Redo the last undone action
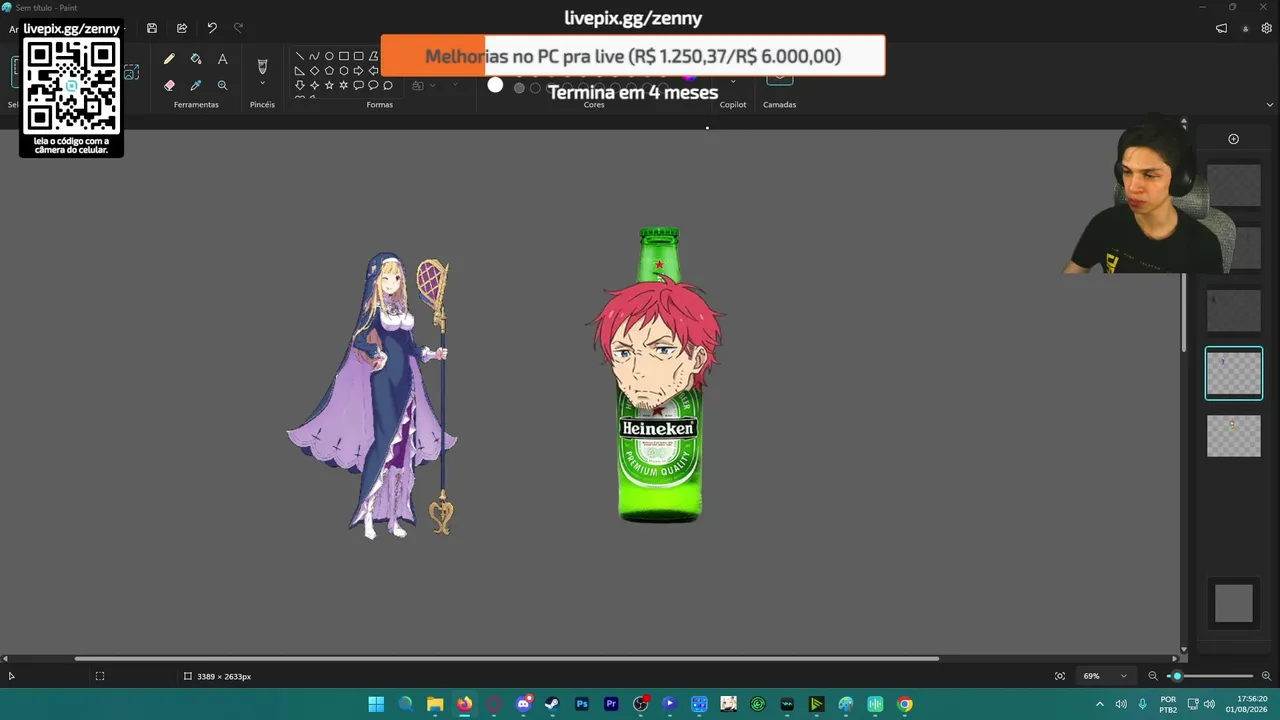The image size is (1280, 720). (x=238, y=28)
